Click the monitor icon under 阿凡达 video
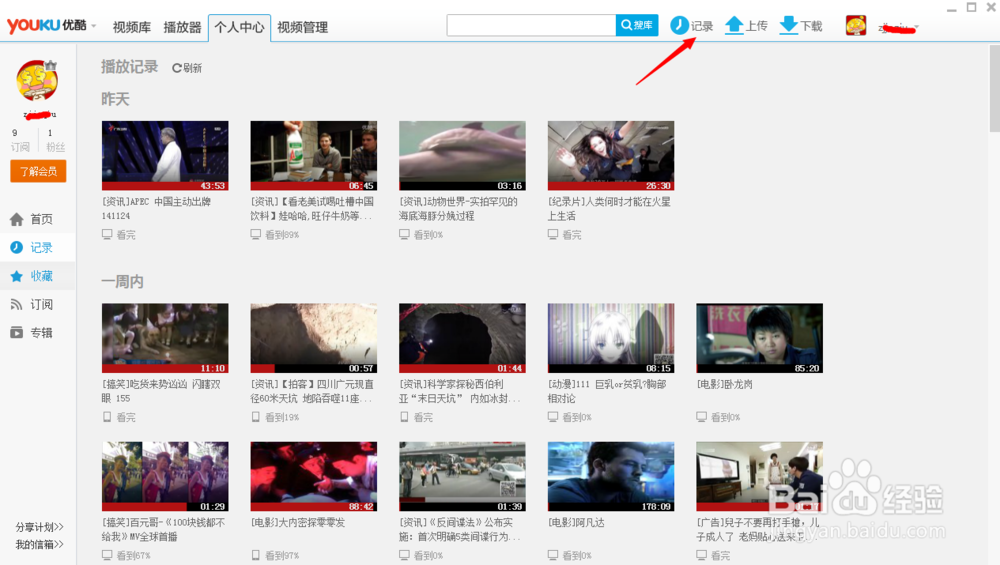 pyautogui.click(x=553, y=555)
